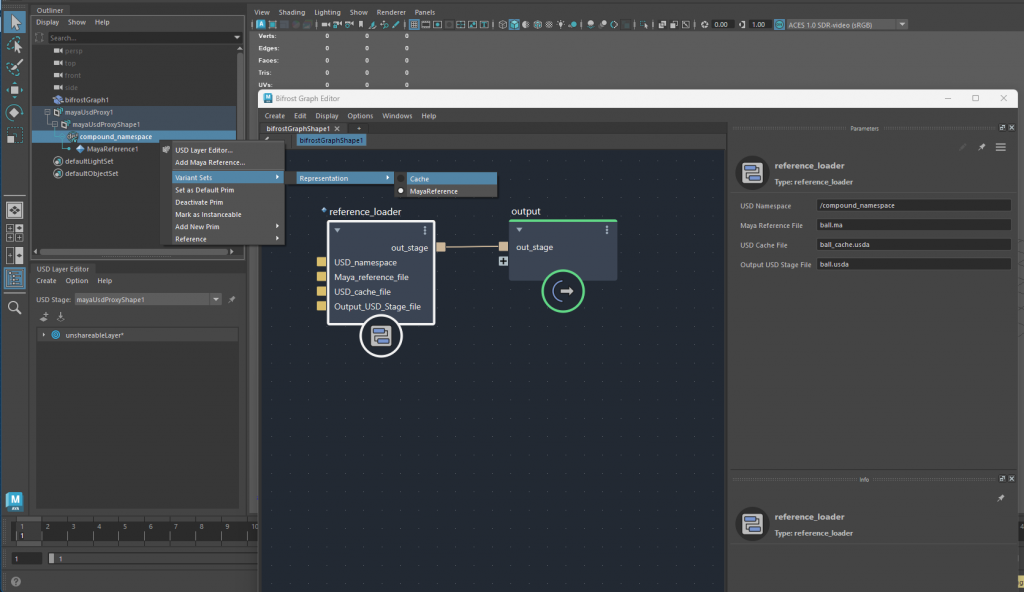Click the bifrostGraphShape1 breadcrumb button
The height and width of the screenshot is (592, 1024).
pos(331,141)
